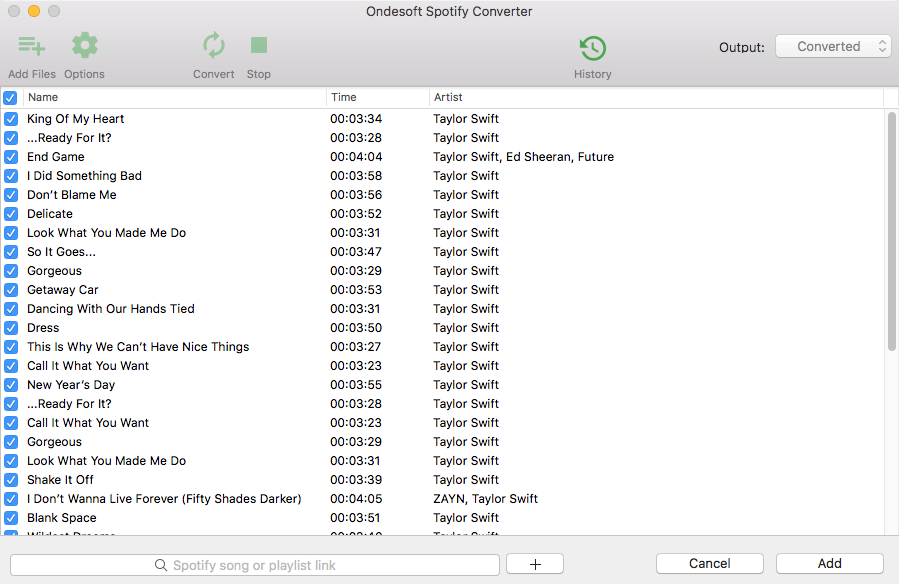Click the ZAYN, Taylor Swift artist cell
Viewport: 899px width, 584px height.
(486, 499)
